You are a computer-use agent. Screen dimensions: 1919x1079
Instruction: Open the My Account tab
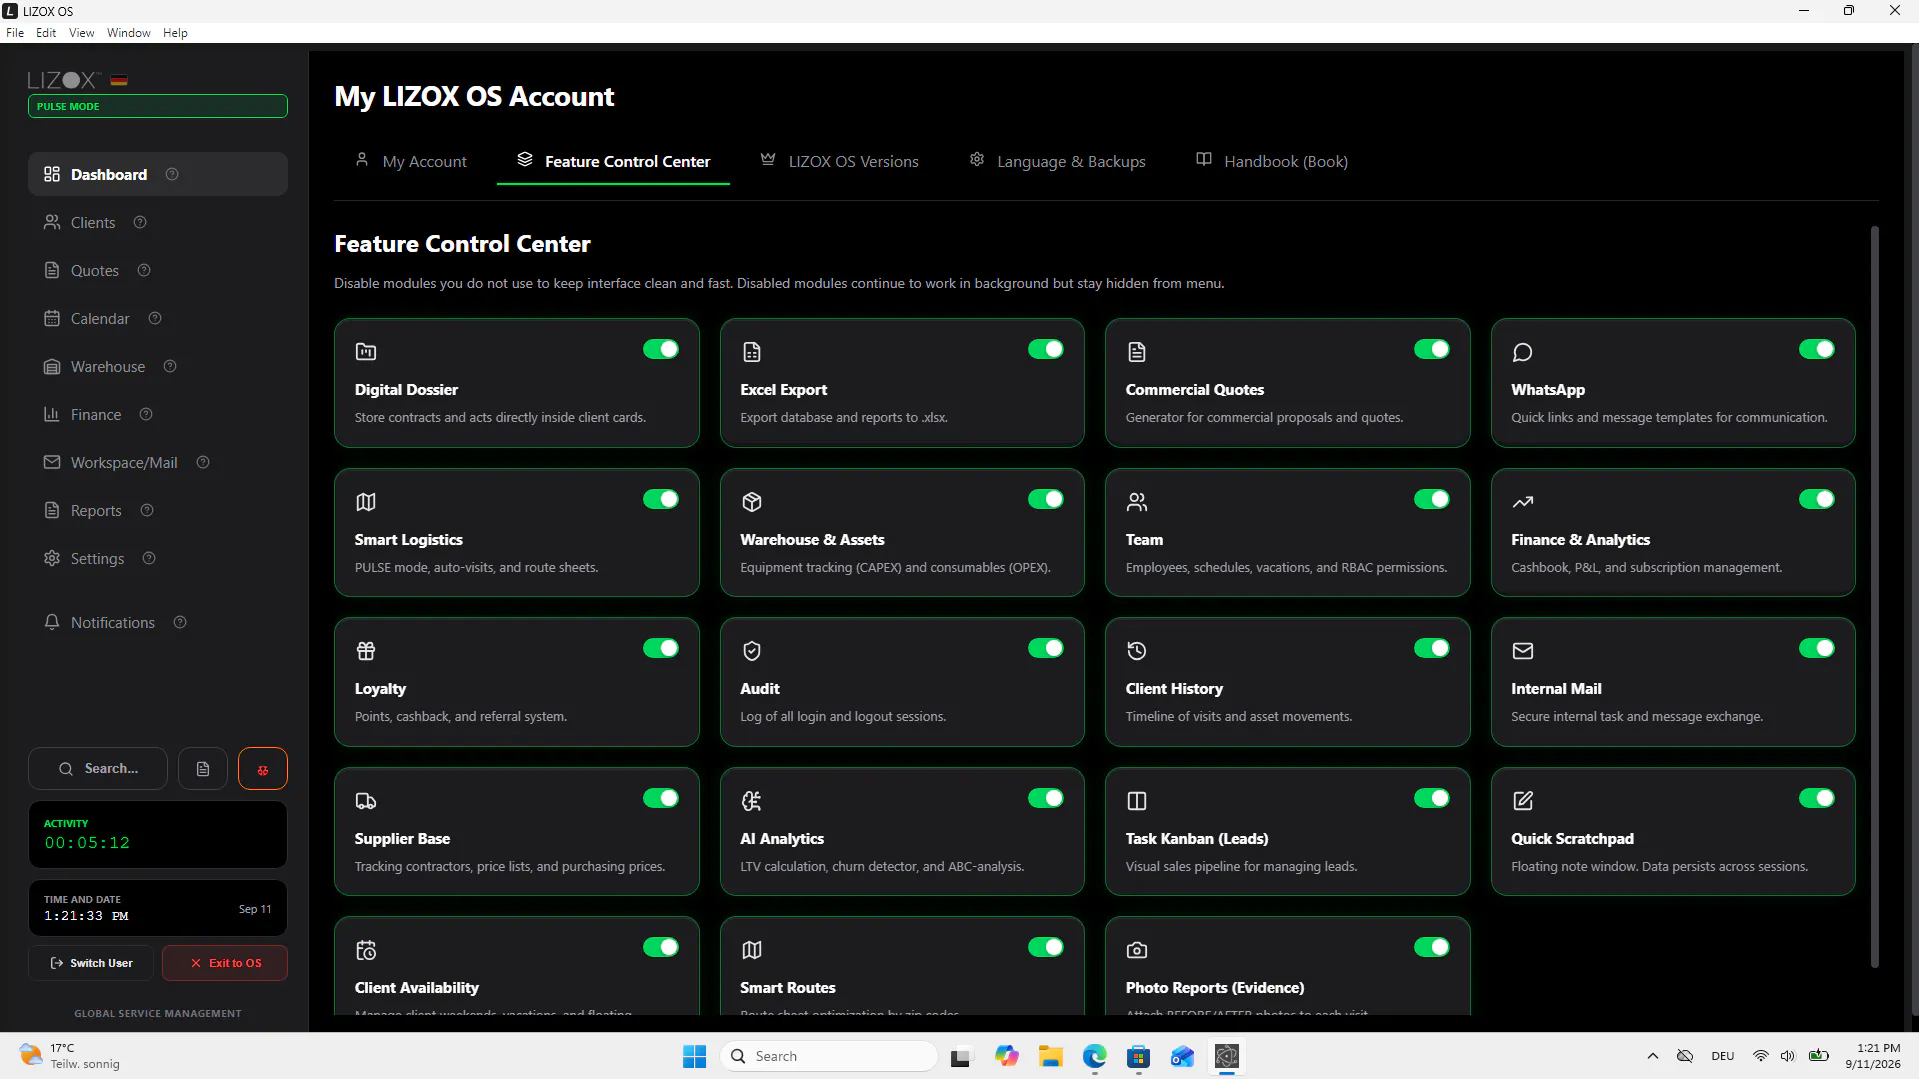[x=411, y=161]
